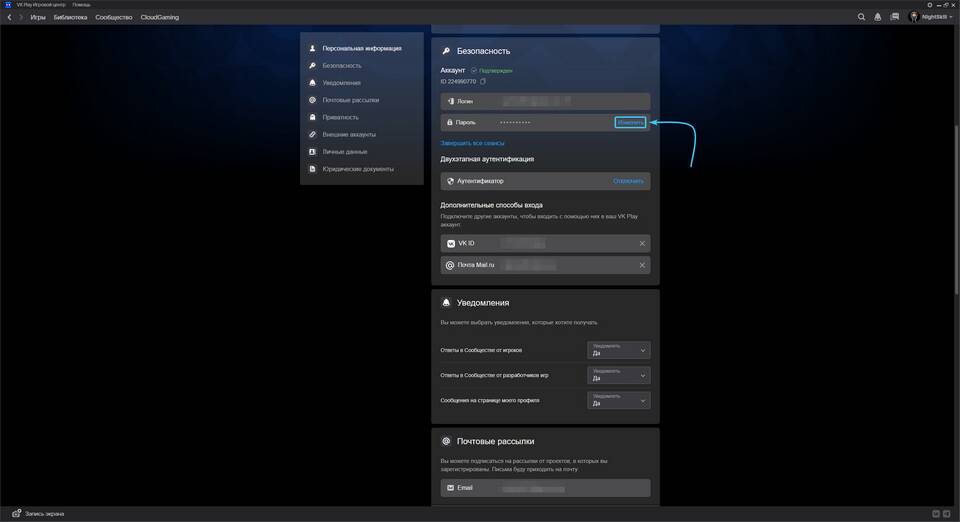Click the NightSkill profile avatar
Image resolution: width=960 pixels, height=522 pixels.
[914, 17]
